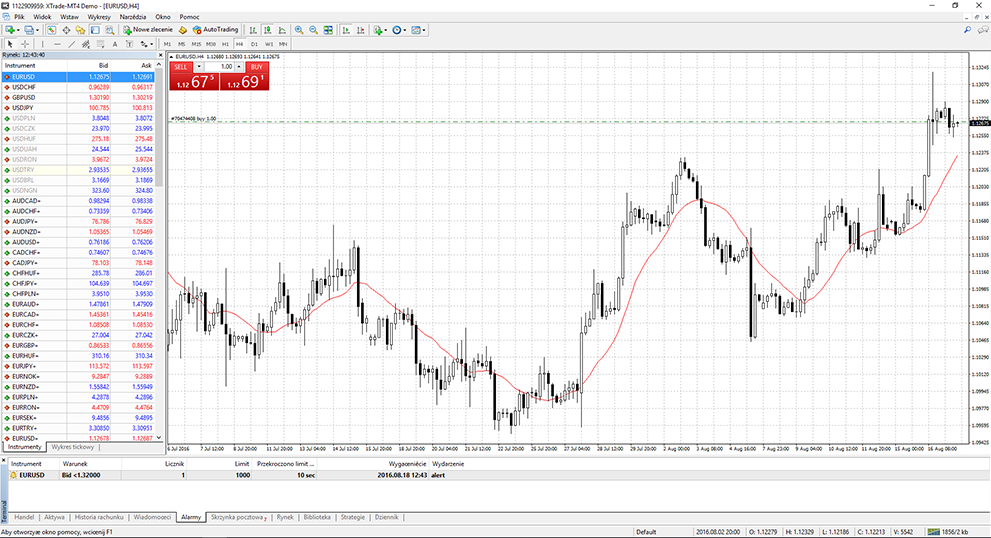The width and height of the screenshot is (991, 538).
Task: Toggle chart shift from right edge
Action: pyautogui.click(x=361, y=30)
